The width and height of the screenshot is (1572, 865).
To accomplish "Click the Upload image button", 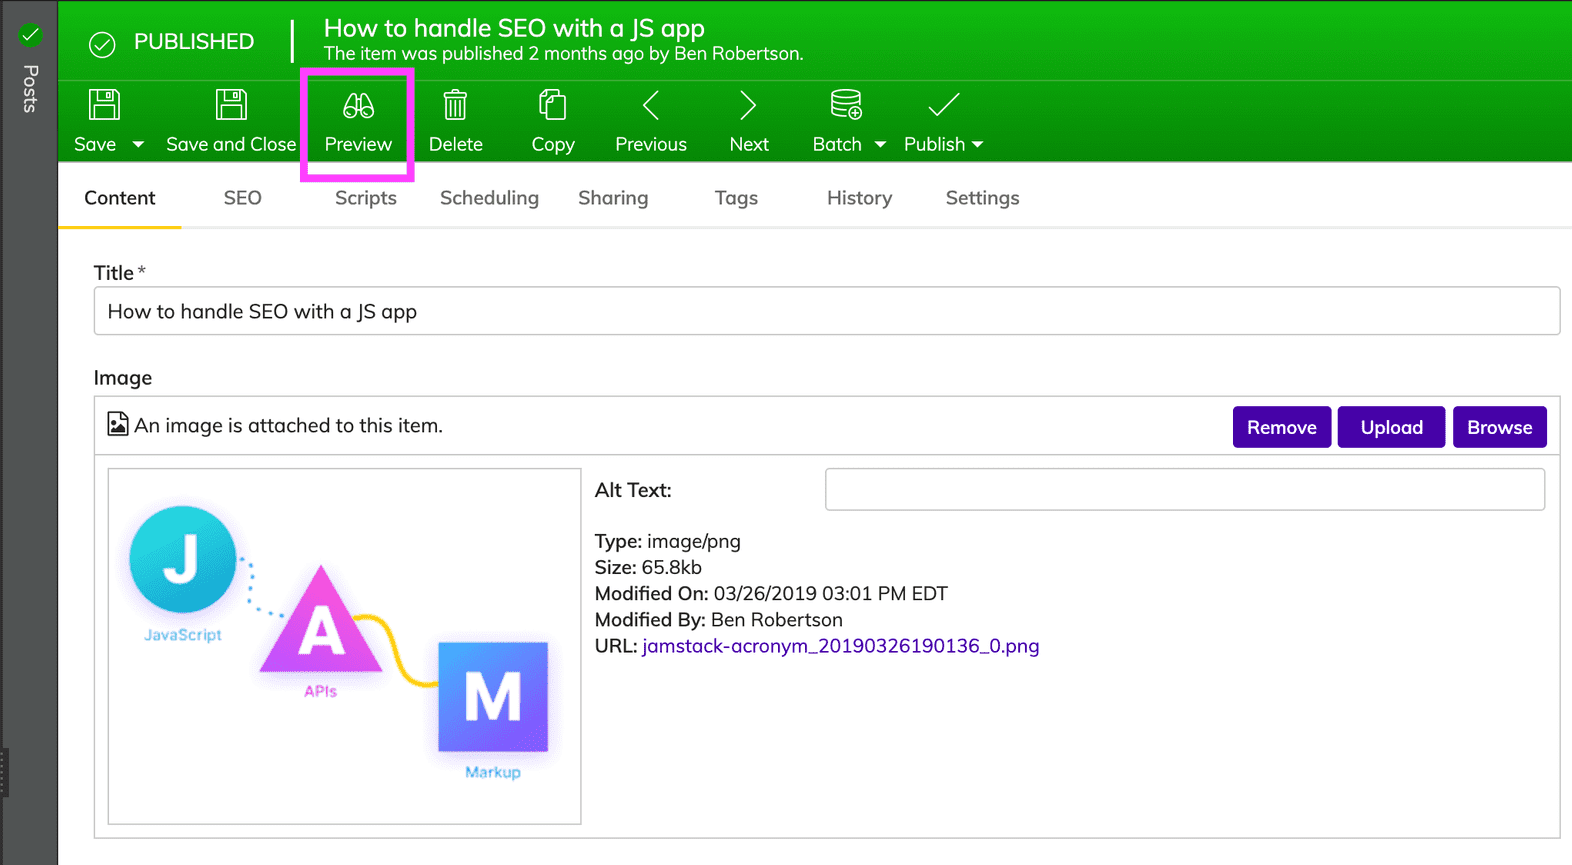I will [1391, 427].
